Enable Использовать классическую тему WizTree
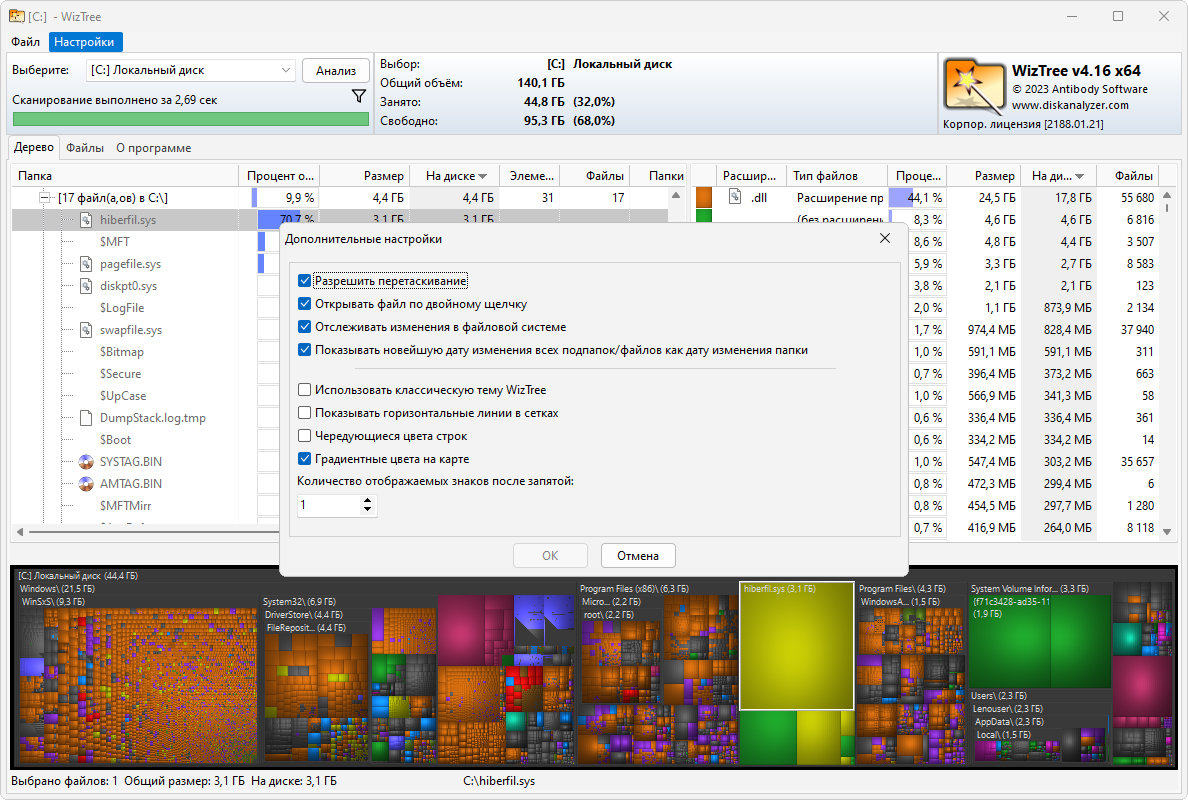1188x800 pixels. pyautogui.click(x=305, y=389)
